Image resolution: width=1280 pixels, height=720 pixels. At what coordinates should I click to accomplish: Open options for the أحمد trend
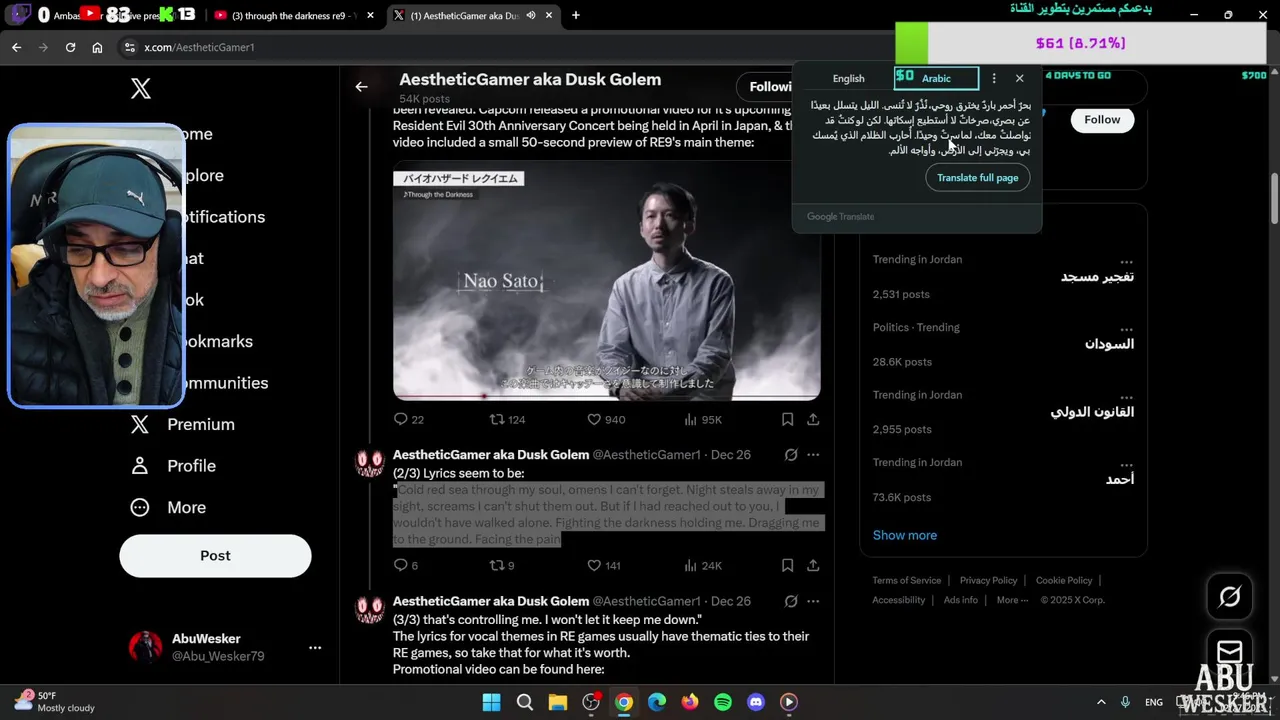pos(1127,465)
